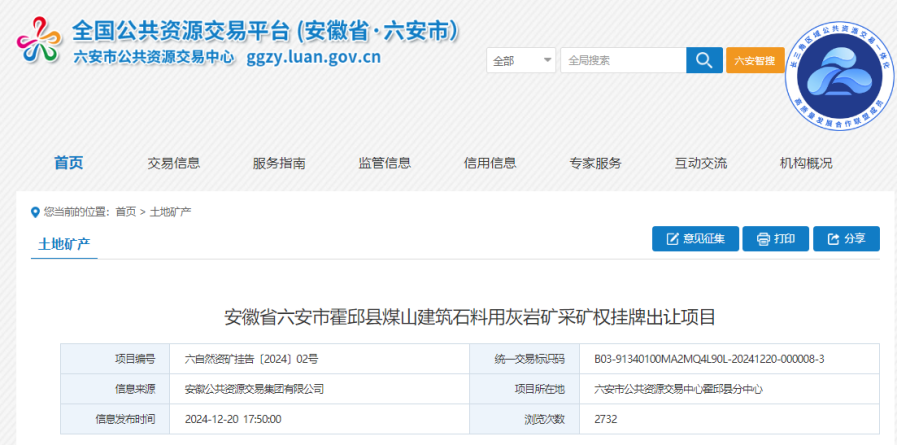Click the 首页 breadcrumb link
Image resolution: width=897 pixels, height=445 pixels.
coord(125,212)
